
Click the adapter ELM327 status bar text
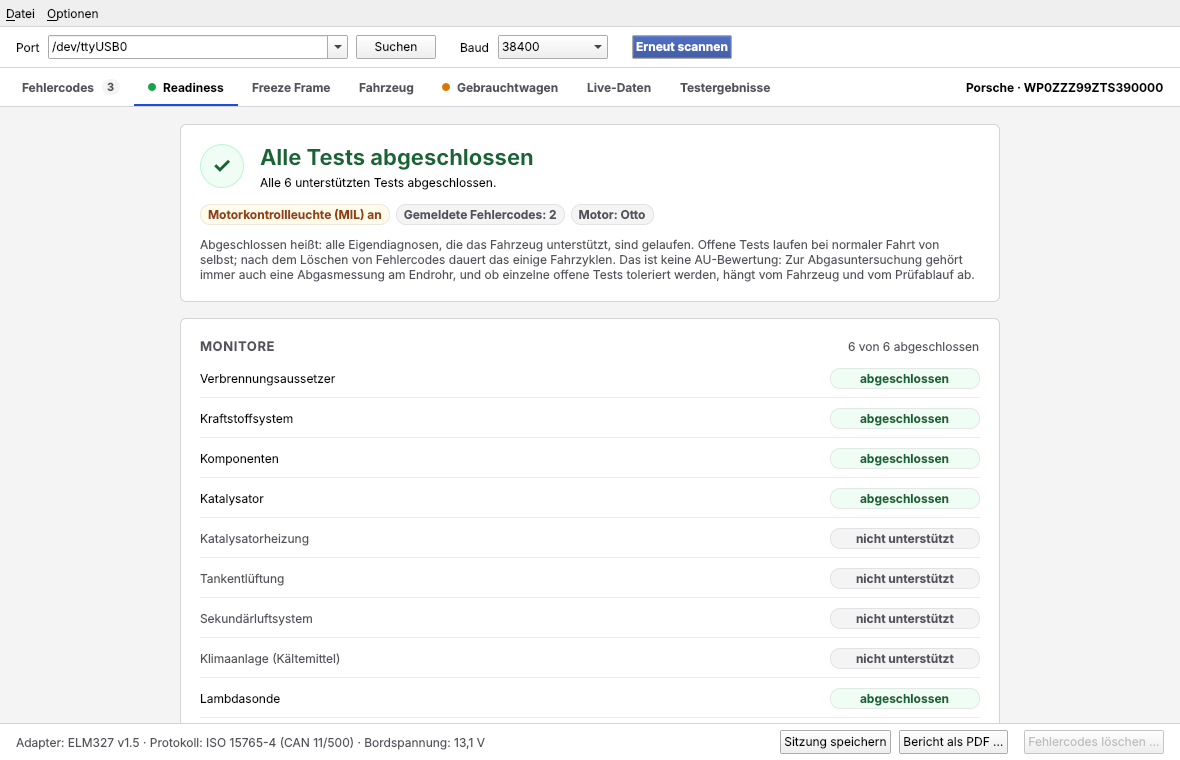click(x=251, y=742)
